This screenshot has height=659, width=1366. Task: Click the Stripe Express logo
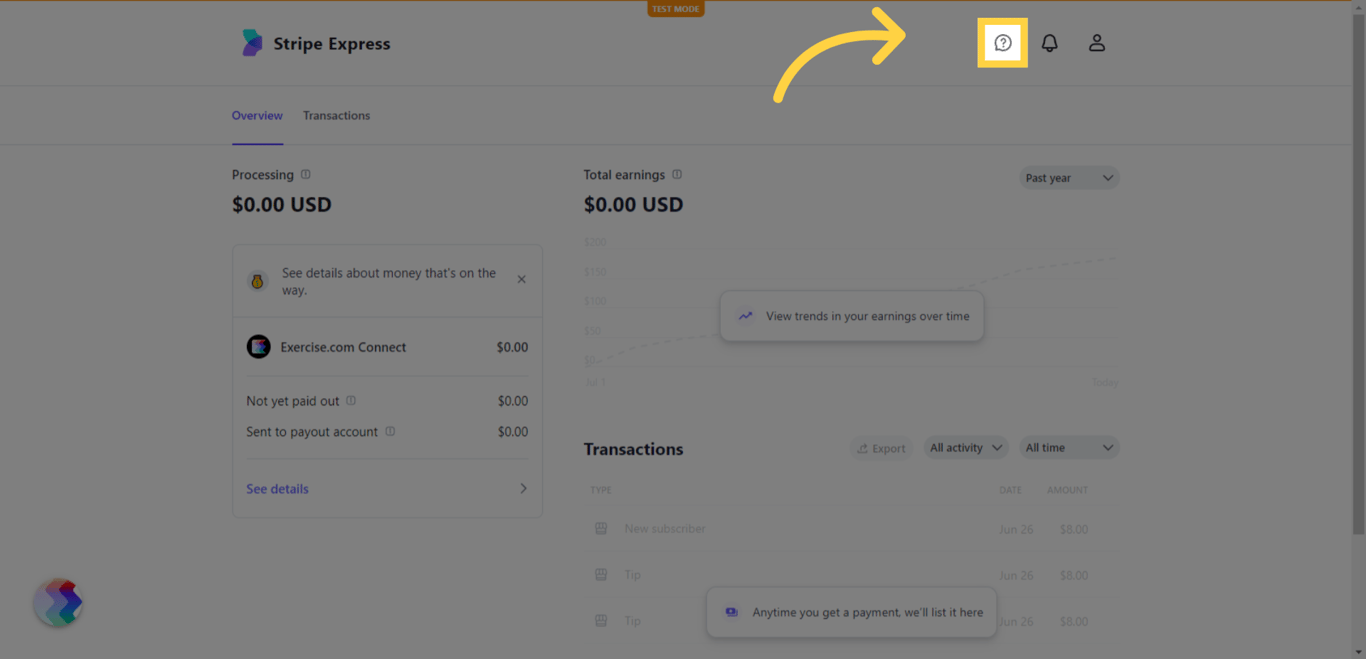pyautogui.click(x=315, y=43)
